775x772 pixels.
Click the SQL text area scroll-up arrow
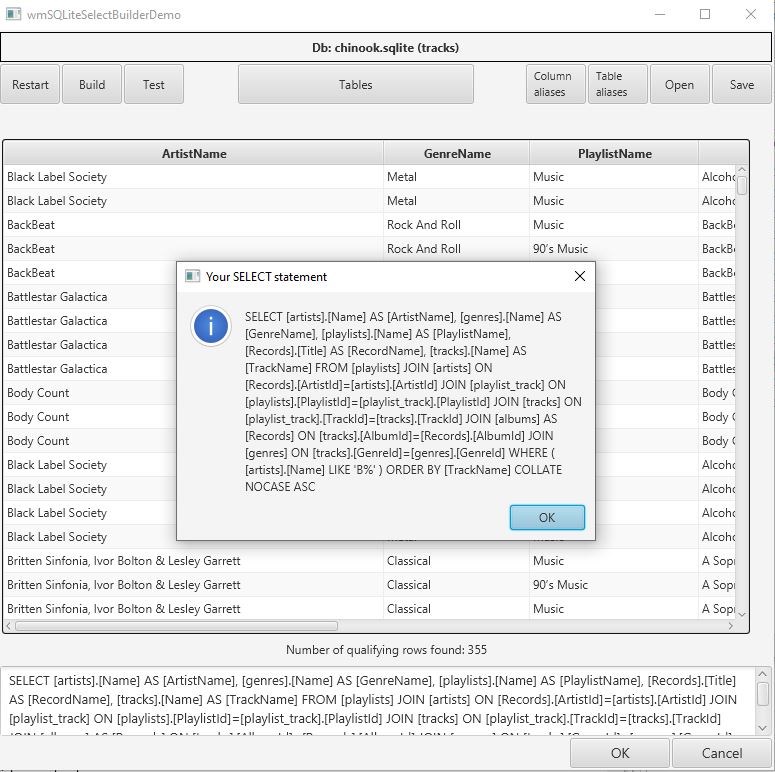762,674
